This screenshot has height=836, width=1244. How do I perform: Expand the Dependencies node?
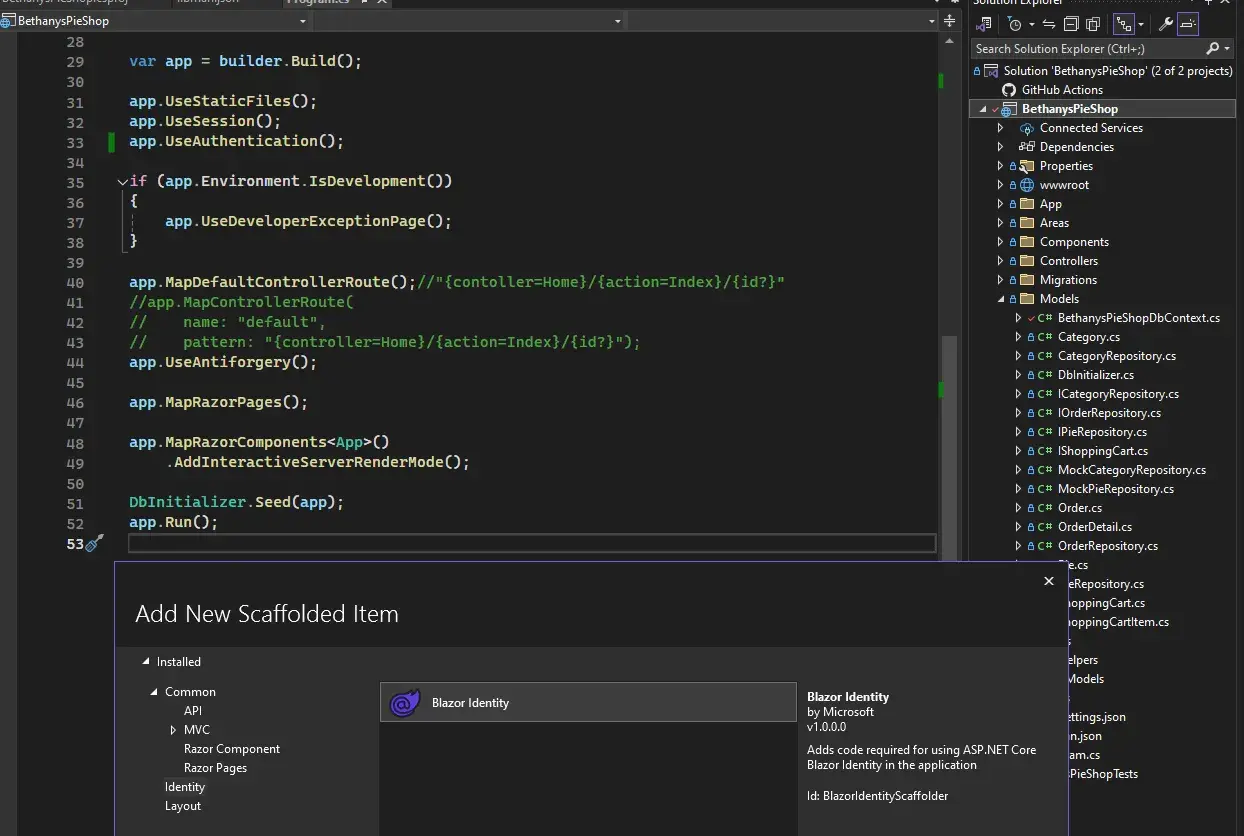click(1000, 147)
